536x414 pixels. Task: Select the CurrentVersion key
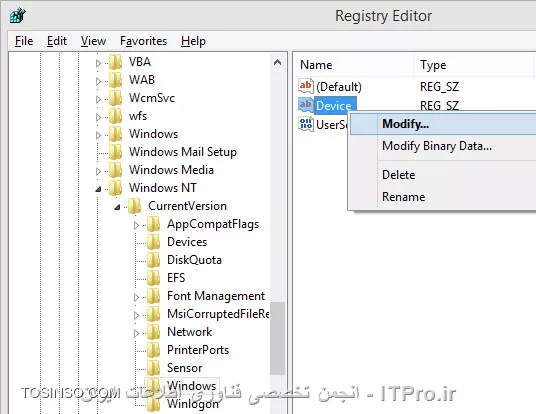pyautogui.click(x=187, y=206)
